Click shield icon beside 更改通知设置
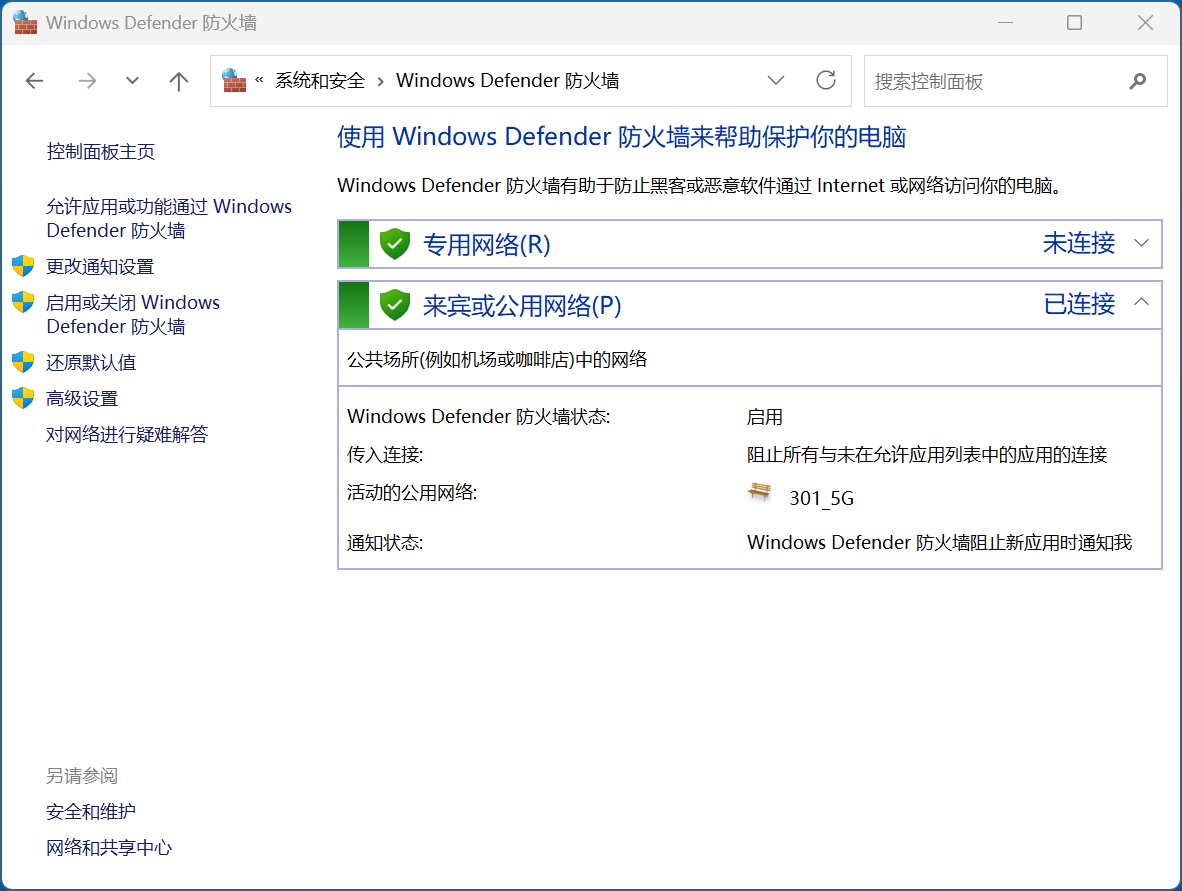 [x=23, y=265]
